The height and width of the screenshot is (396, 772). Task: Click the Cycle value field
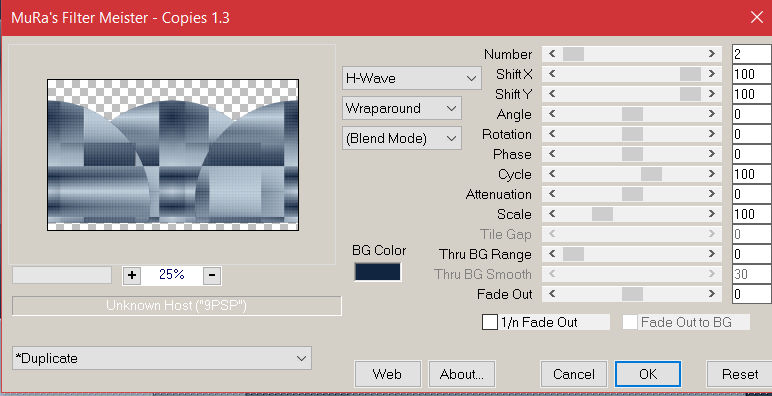point(752,174)
